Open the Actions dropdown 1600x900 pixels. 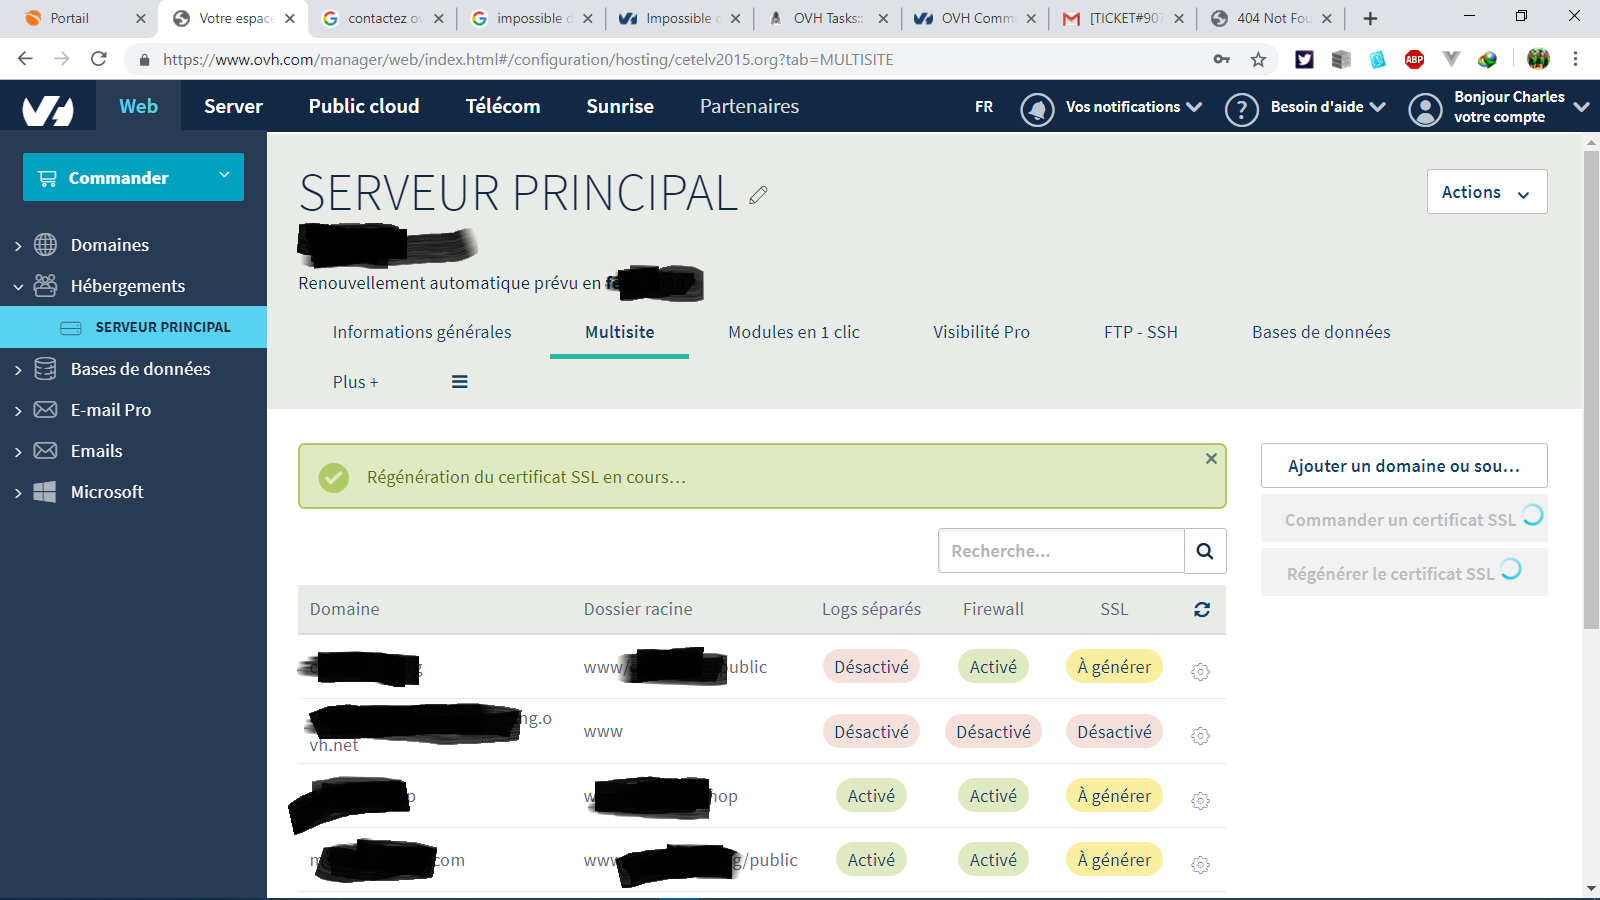1486,192
